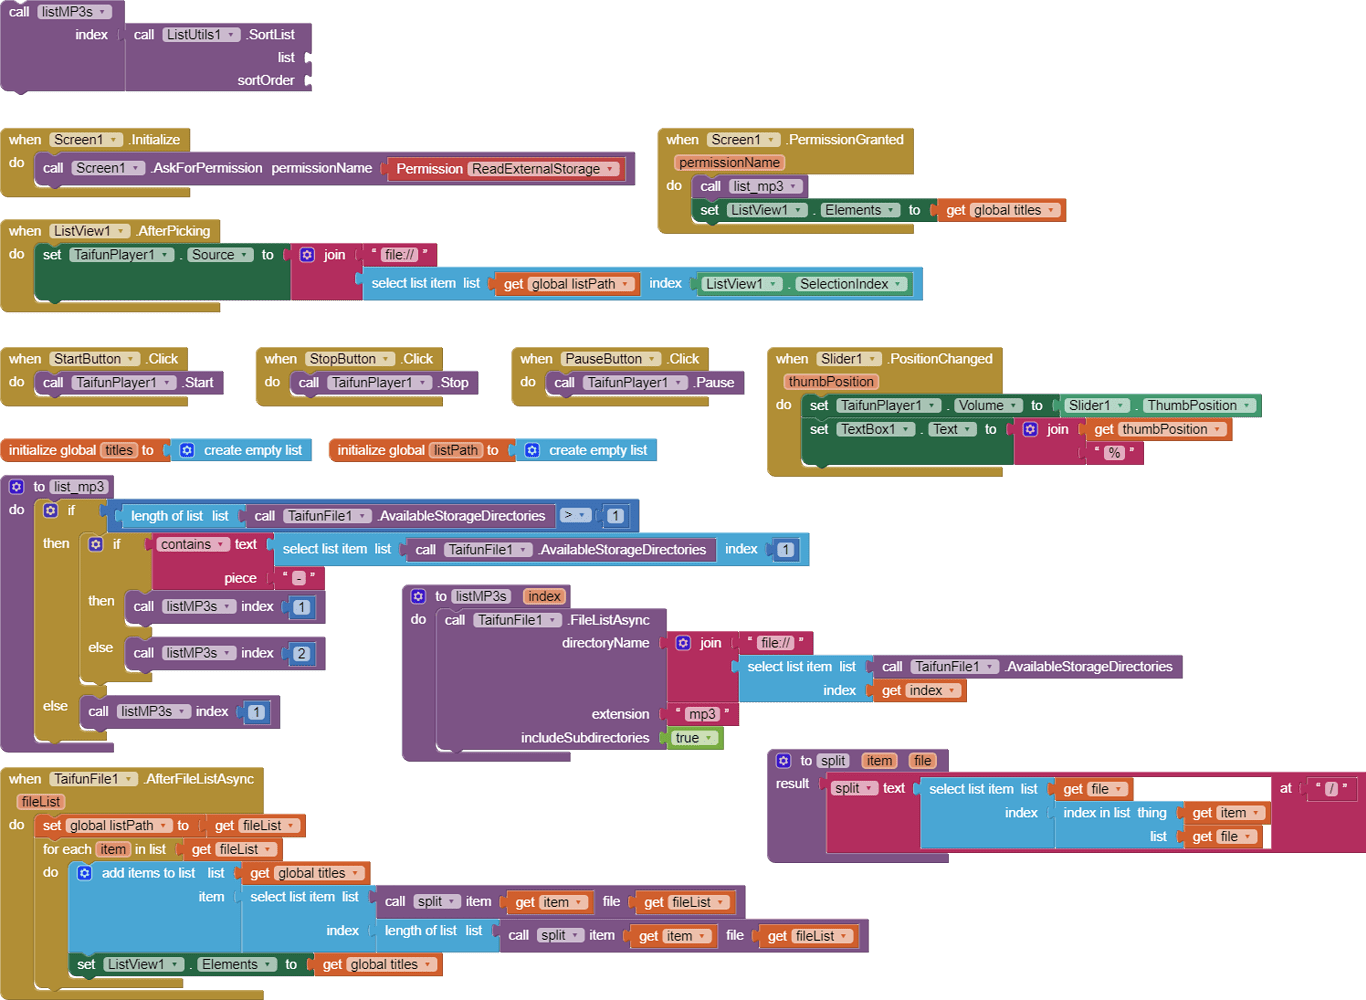Click index parameter of listMP3s procedure header
1366x1000 pixels.
[x=544, y=596]
